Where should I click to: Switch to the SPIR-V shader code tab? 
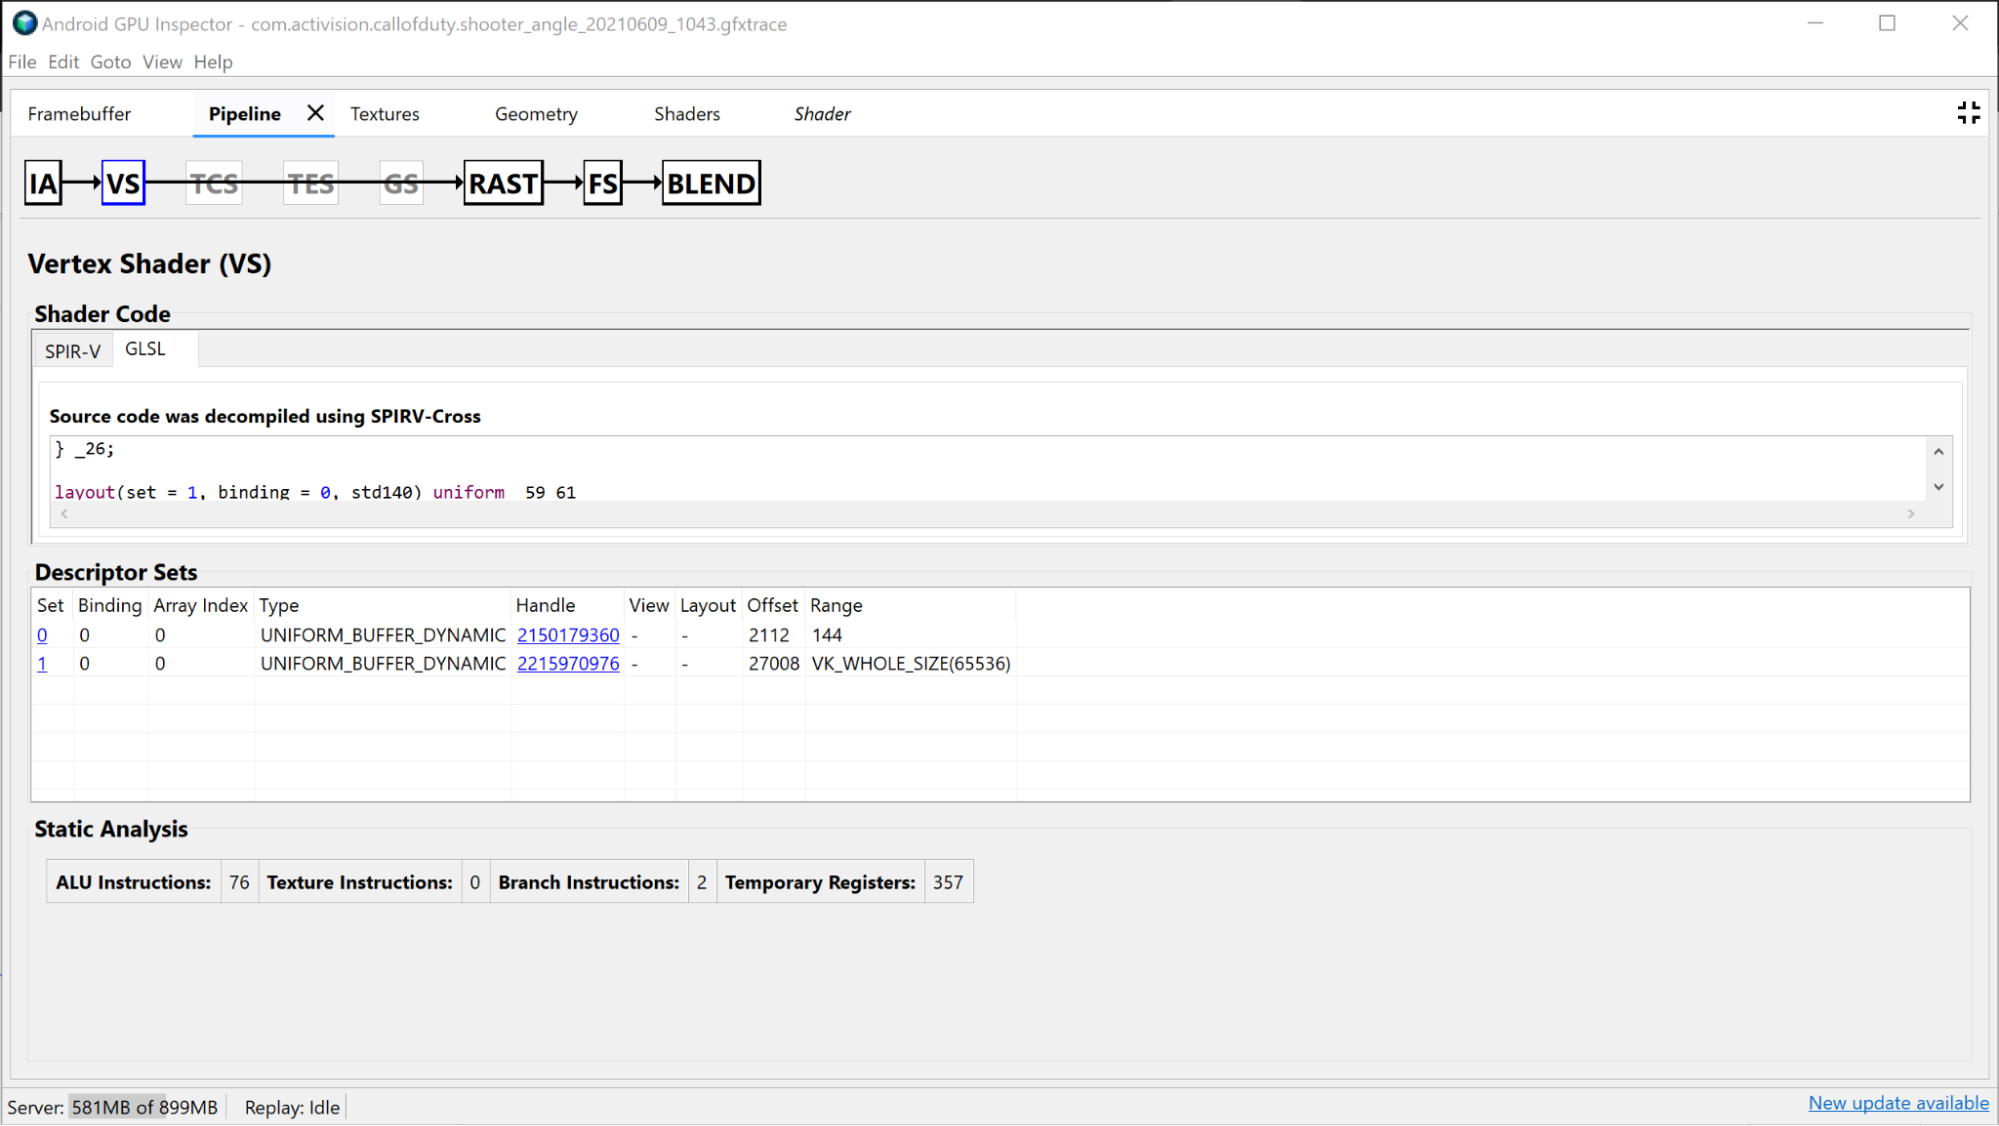point(73,349)
